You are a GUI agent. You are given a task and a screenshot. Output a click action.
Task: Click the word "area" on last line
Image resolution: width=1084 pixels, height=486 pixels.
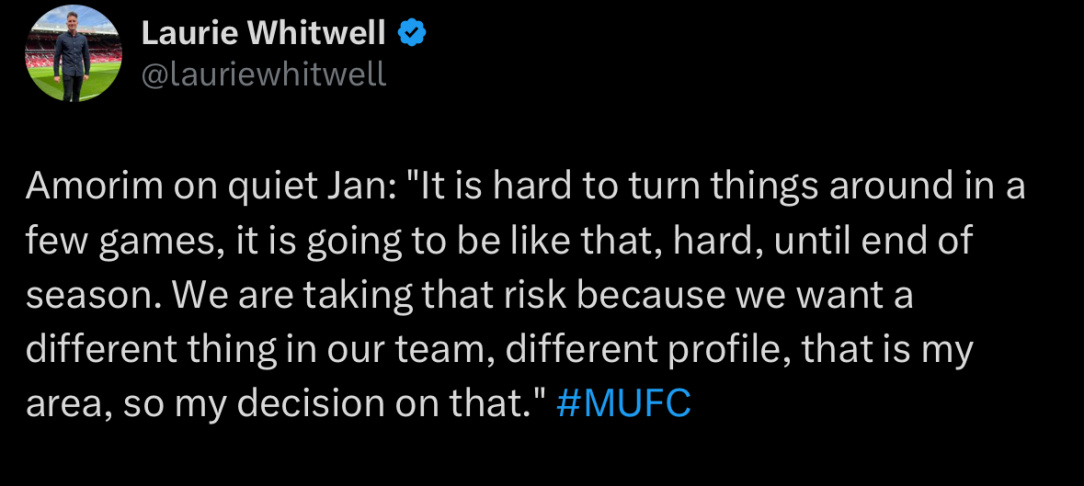(x=64, y=406)
